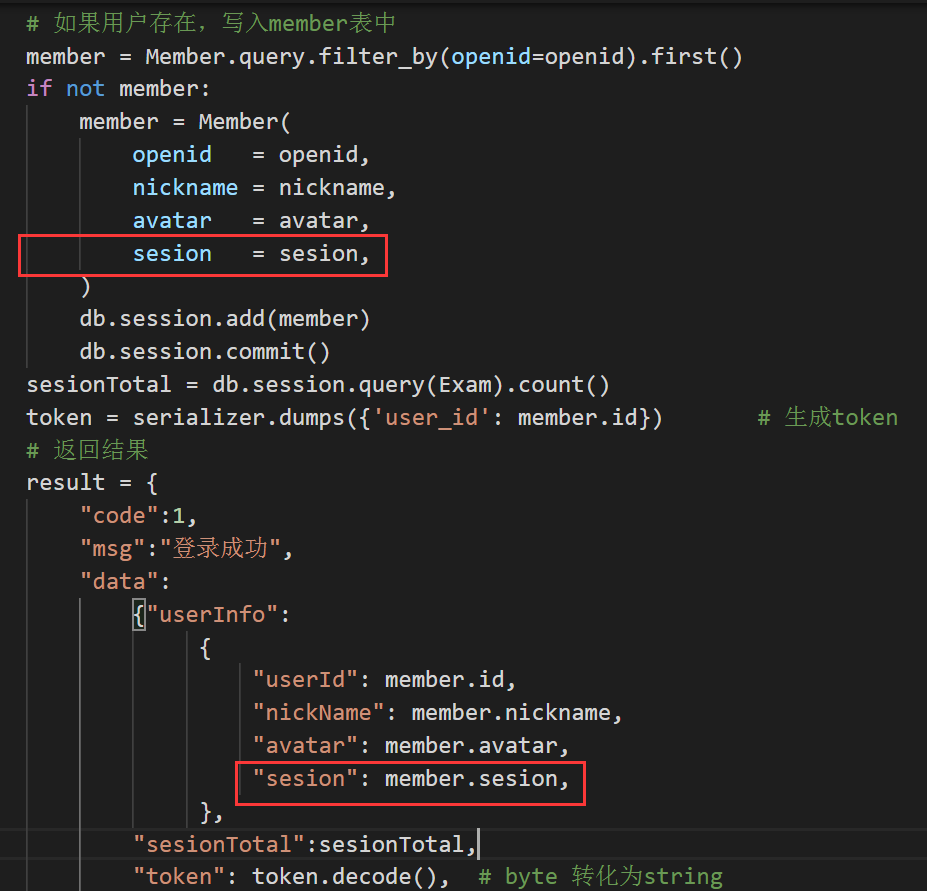Click the 'nickname = nickname,' argument line
927x891 pixels.
click(x=264, y=188)
